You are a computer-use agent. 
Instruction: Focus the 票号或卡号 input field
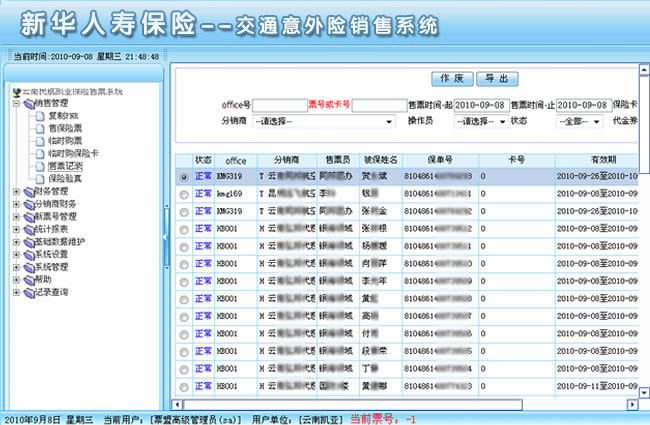point(379,106)
